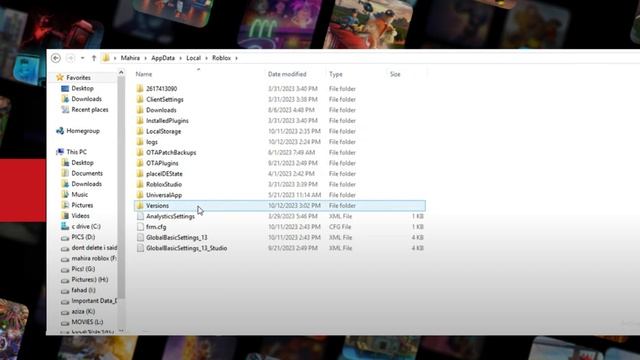Viewport: 640px width, 360px height.
Task: Open the MOVIES (L:) drive
Action: click(87, 322)
